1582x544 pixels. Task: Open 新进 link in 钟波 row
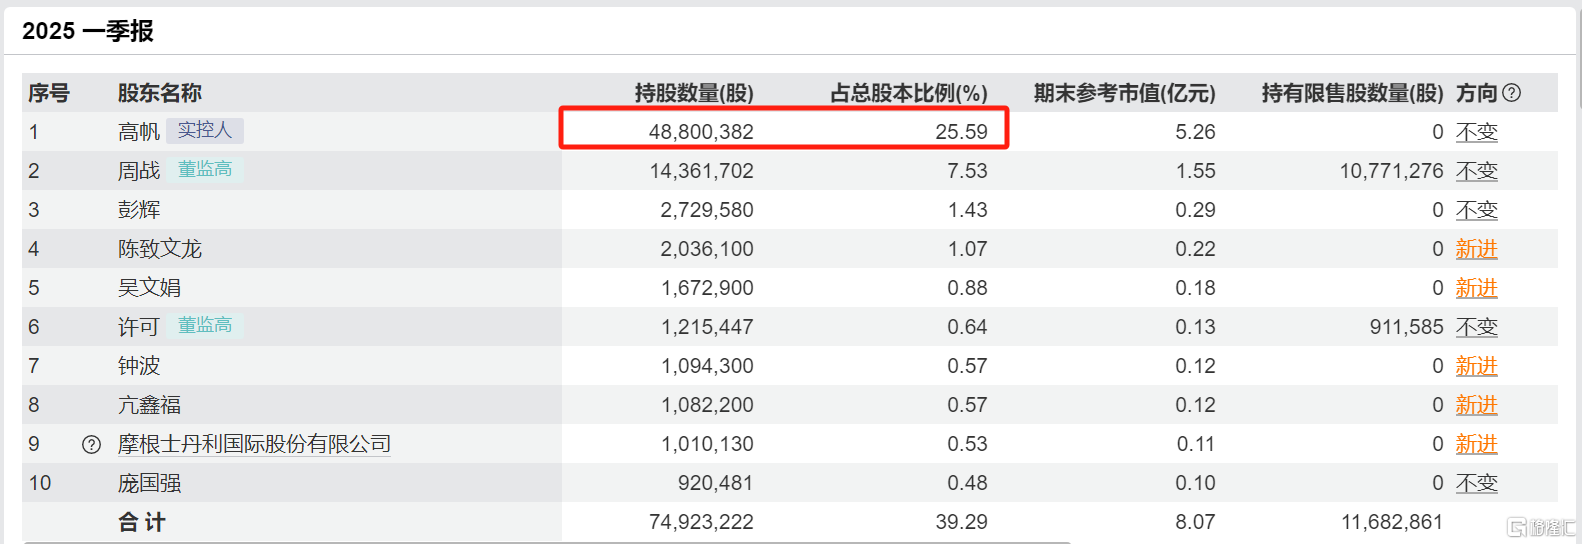click(x=1476, y=366)
